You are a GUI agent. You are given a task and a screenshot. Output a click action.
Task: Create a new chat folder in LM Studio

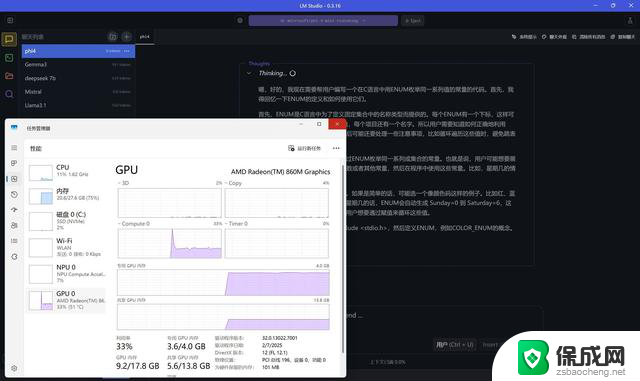(x=113, y=37)
